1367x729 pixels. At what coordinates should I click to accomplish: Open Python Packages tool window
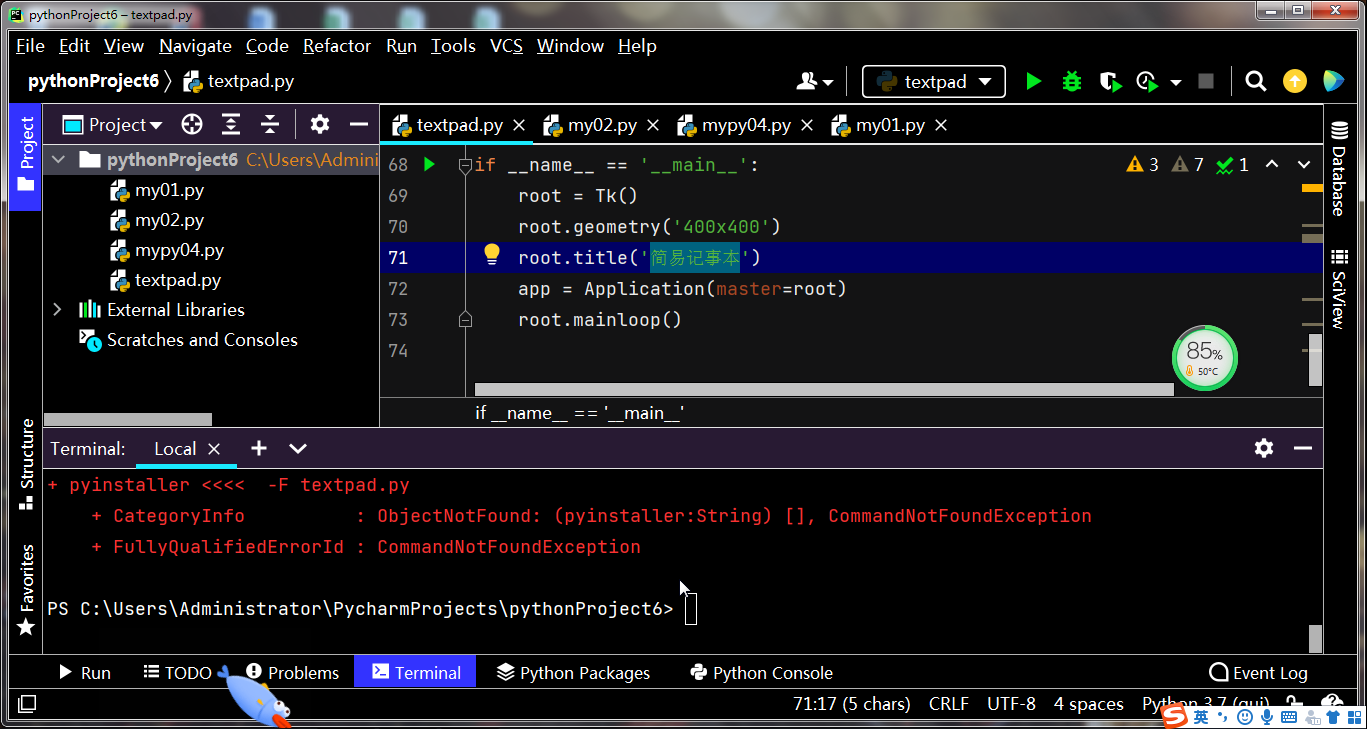[x=574, y=673]
